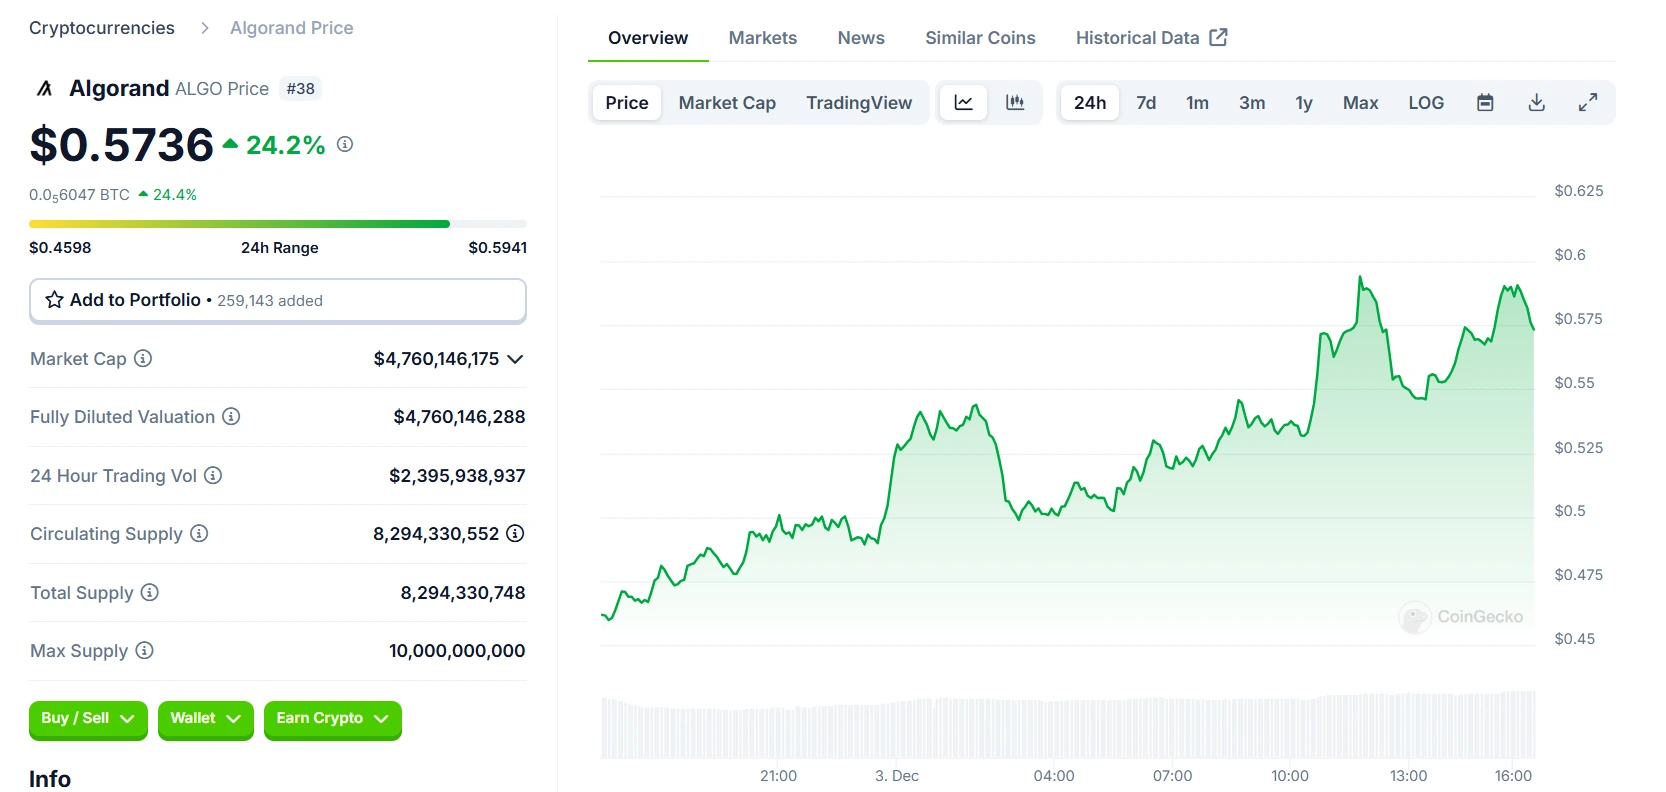This screenshot has width=1666, height=792.
Task: Open Wallet dropdown
Action: (205, 719)
